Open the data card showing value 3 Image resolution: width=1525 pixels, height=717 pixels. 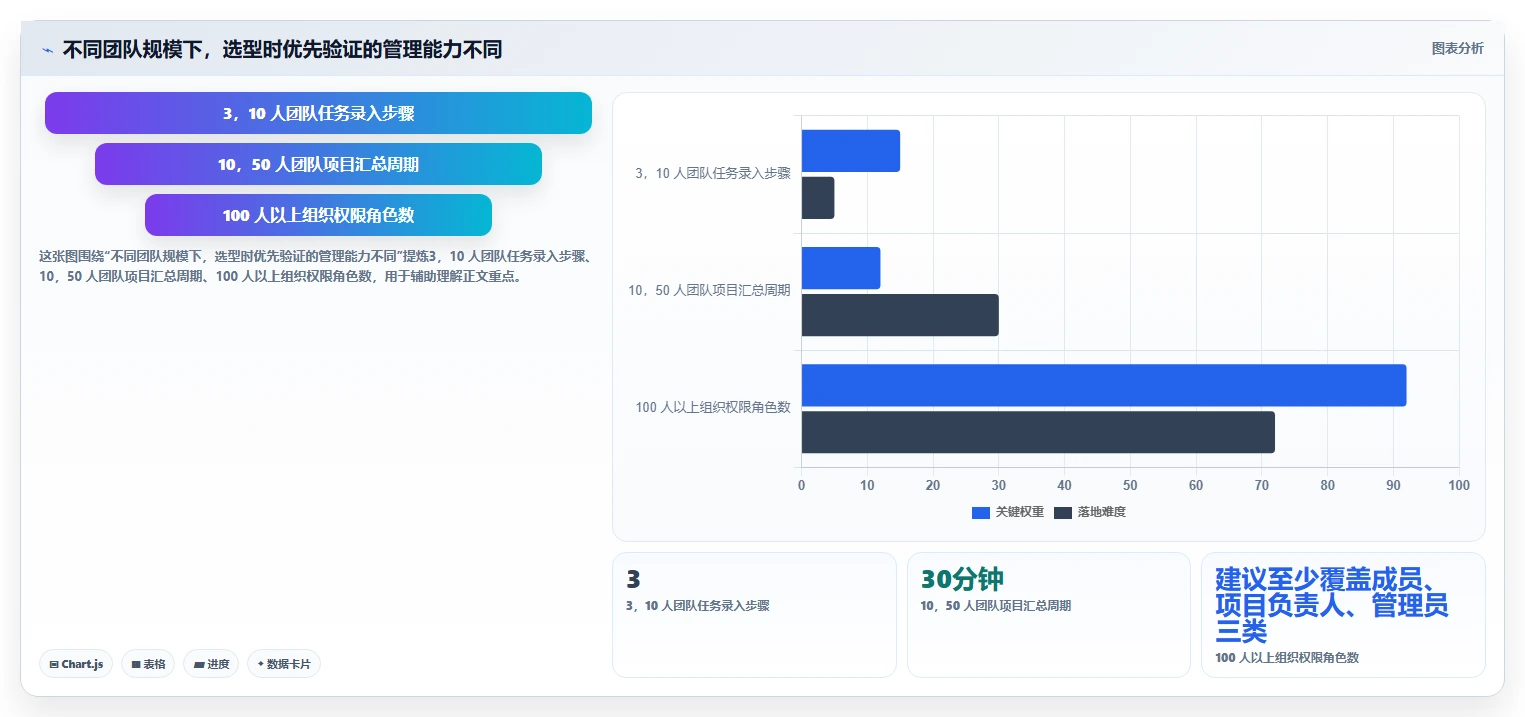pyautogui.click(x=754, y=615)
